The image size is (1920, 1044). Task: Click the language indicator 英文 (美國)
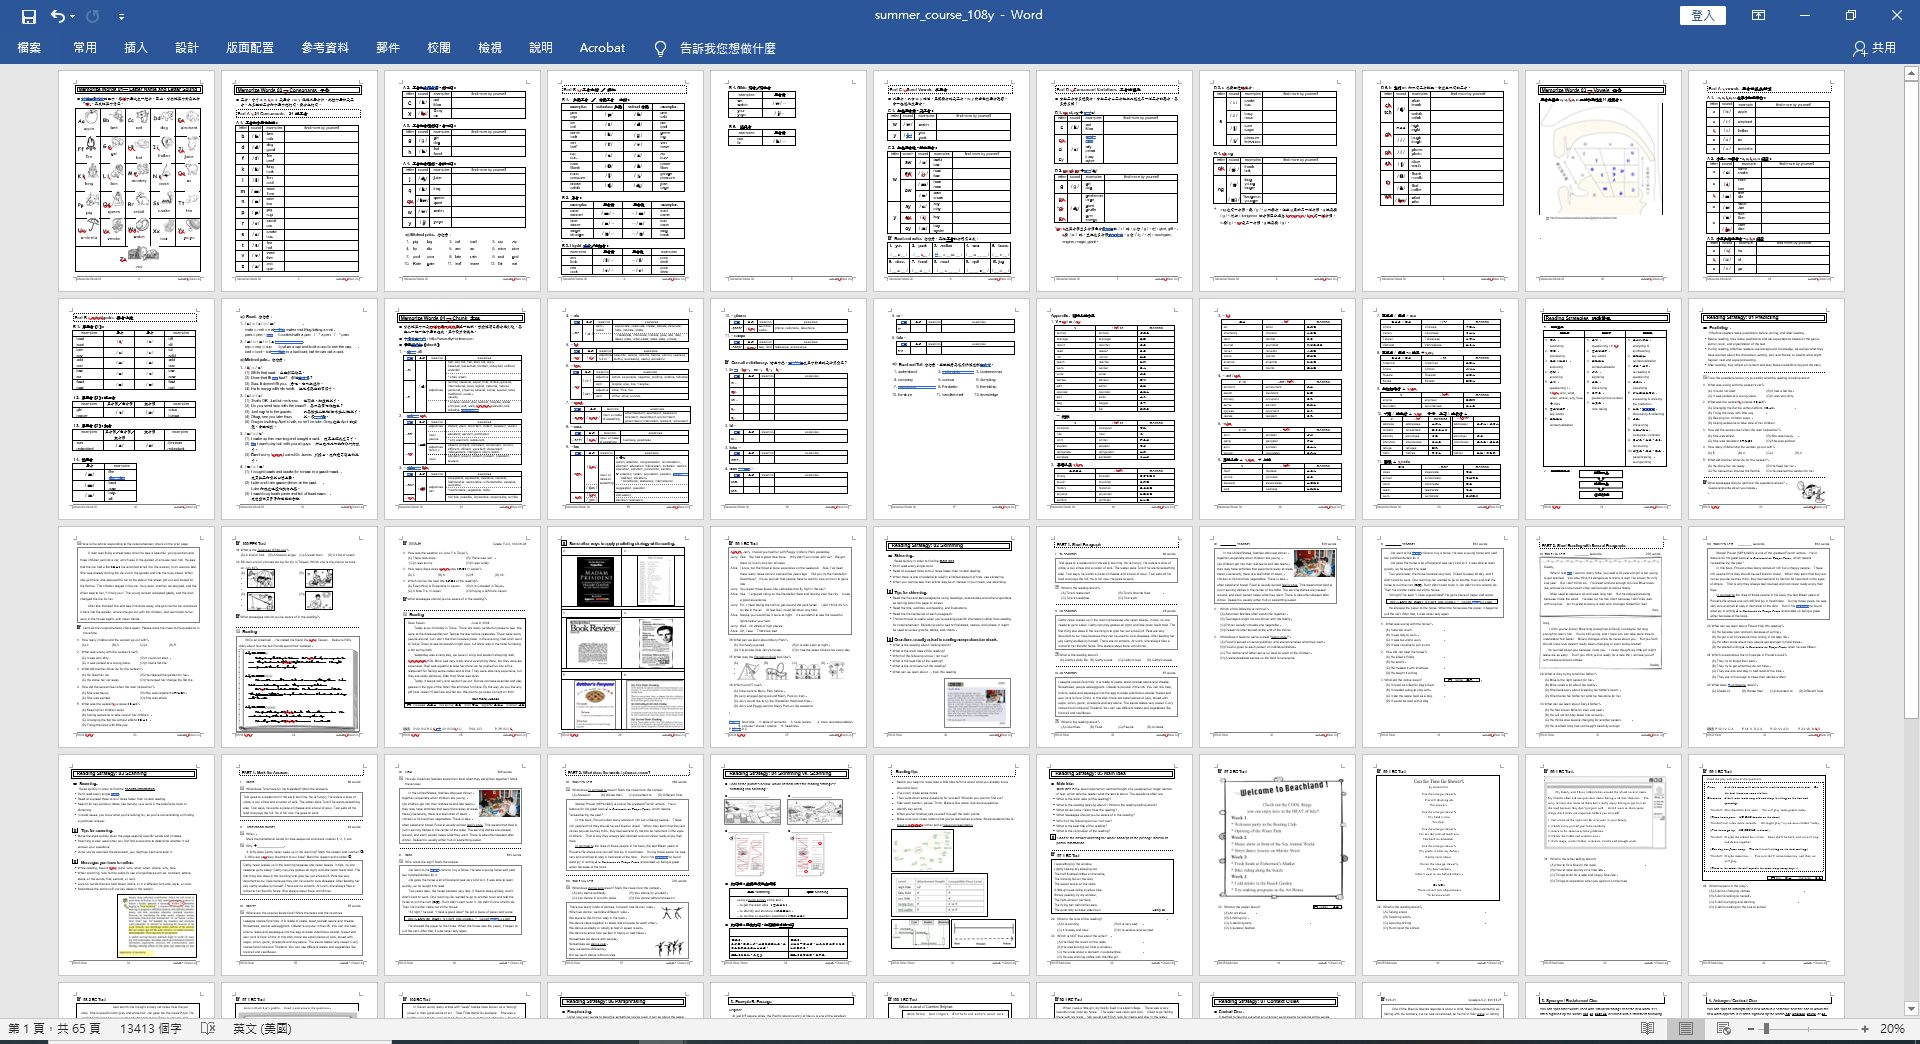(263, 1028)
